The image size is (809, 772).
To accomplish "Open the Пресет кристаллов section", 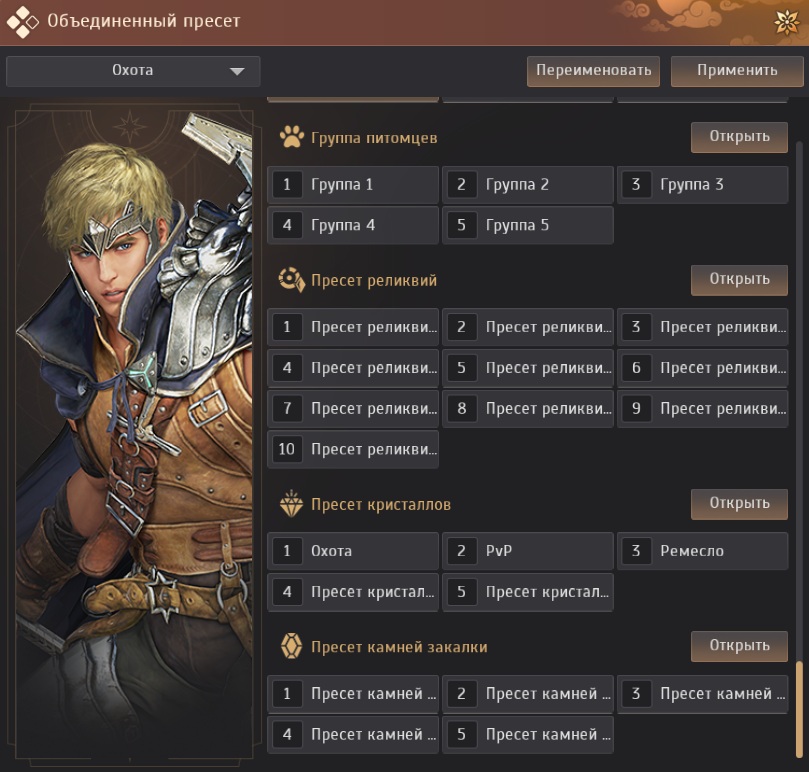I will 739,503.
